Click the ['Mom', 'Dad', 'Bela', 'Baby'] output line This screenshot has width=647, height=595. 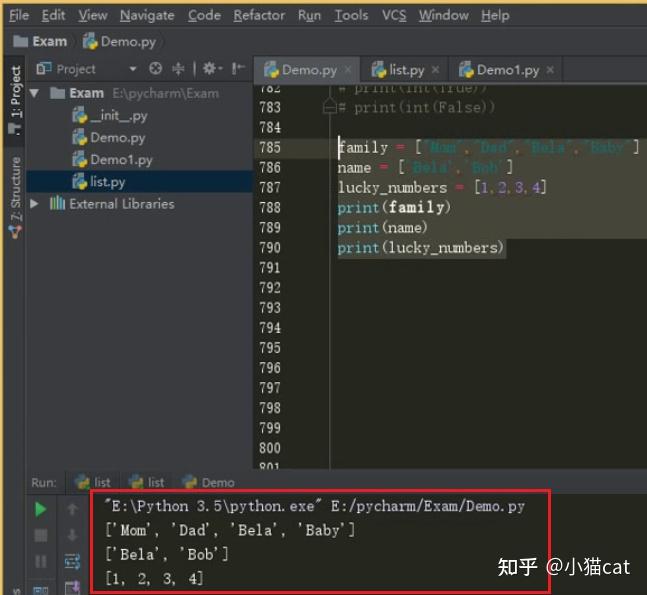(230, 530)
